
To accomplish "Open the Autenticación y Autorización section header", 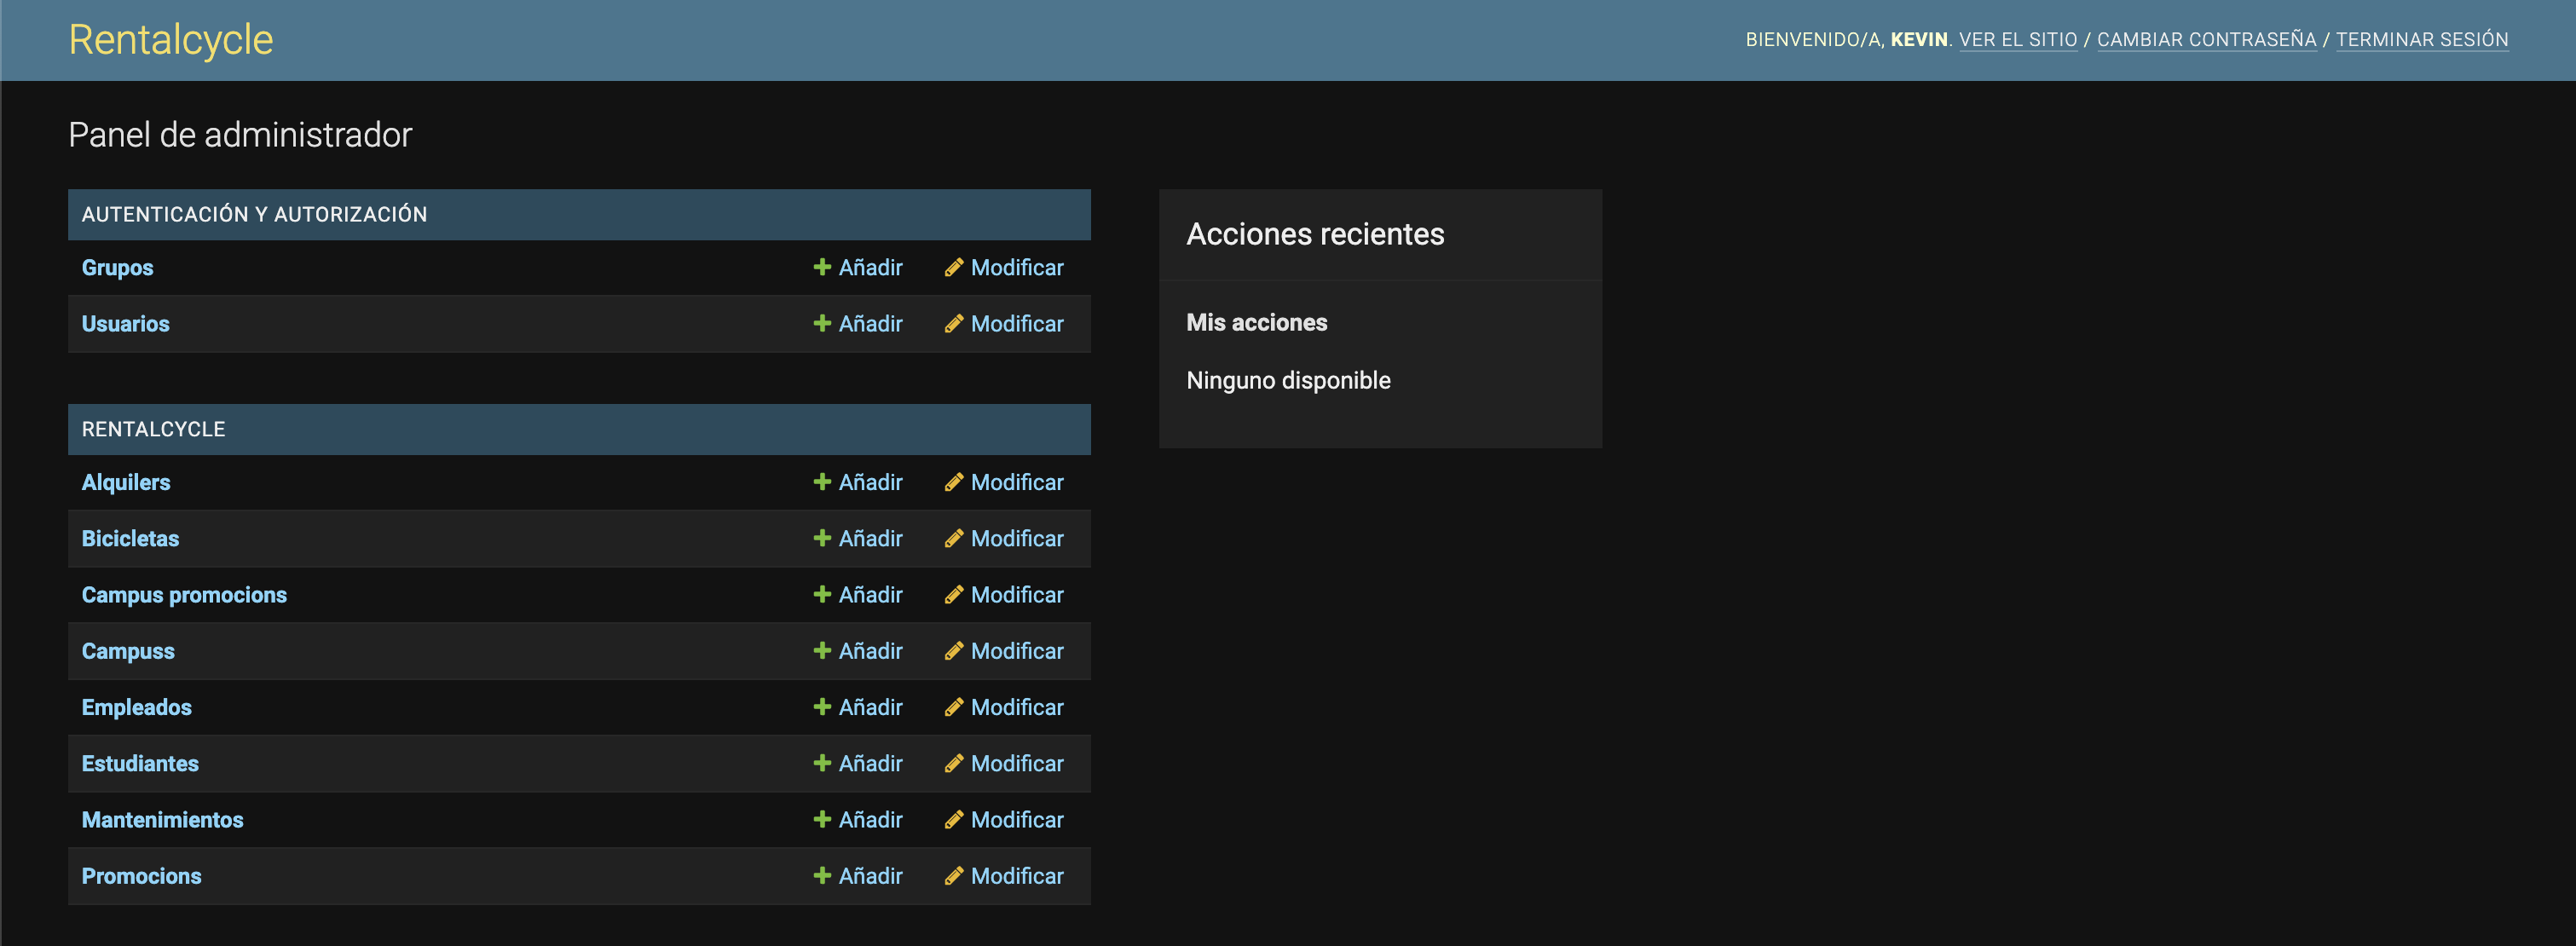I will click(254, 215).
